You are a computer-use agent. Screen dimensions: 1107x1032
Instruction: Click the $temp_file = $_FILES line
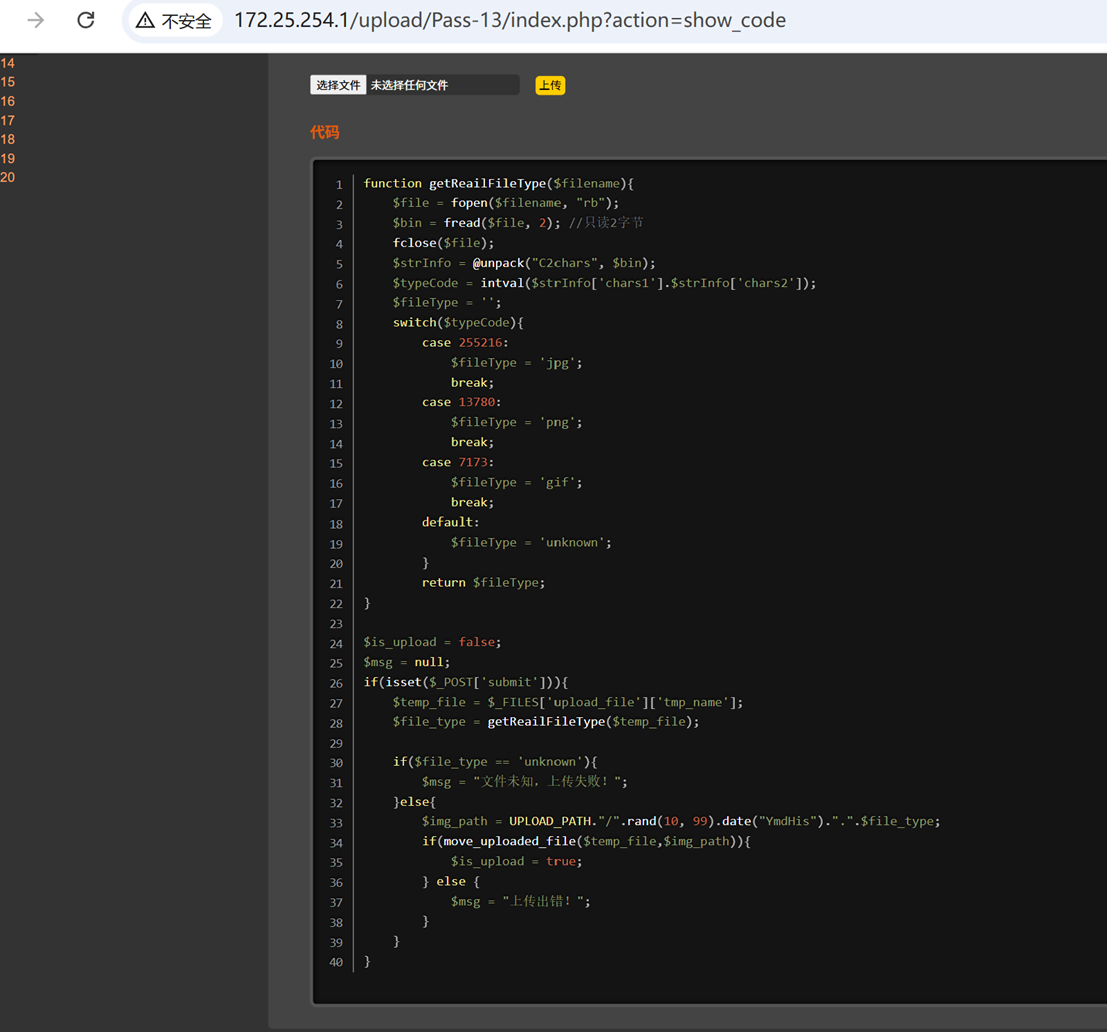pos(568,702)
